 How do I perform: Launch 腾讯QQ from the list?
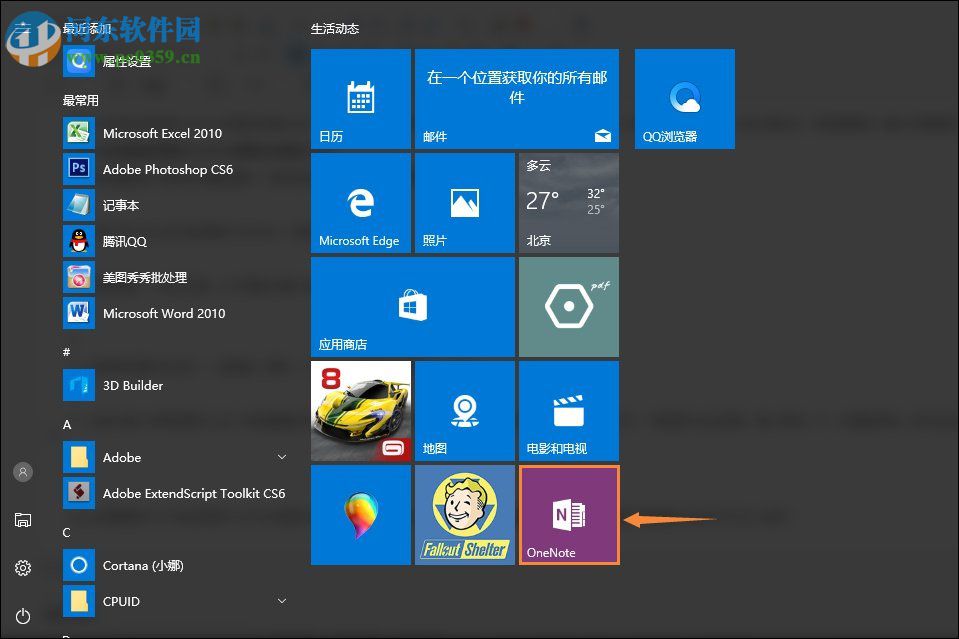pos(177,242)
